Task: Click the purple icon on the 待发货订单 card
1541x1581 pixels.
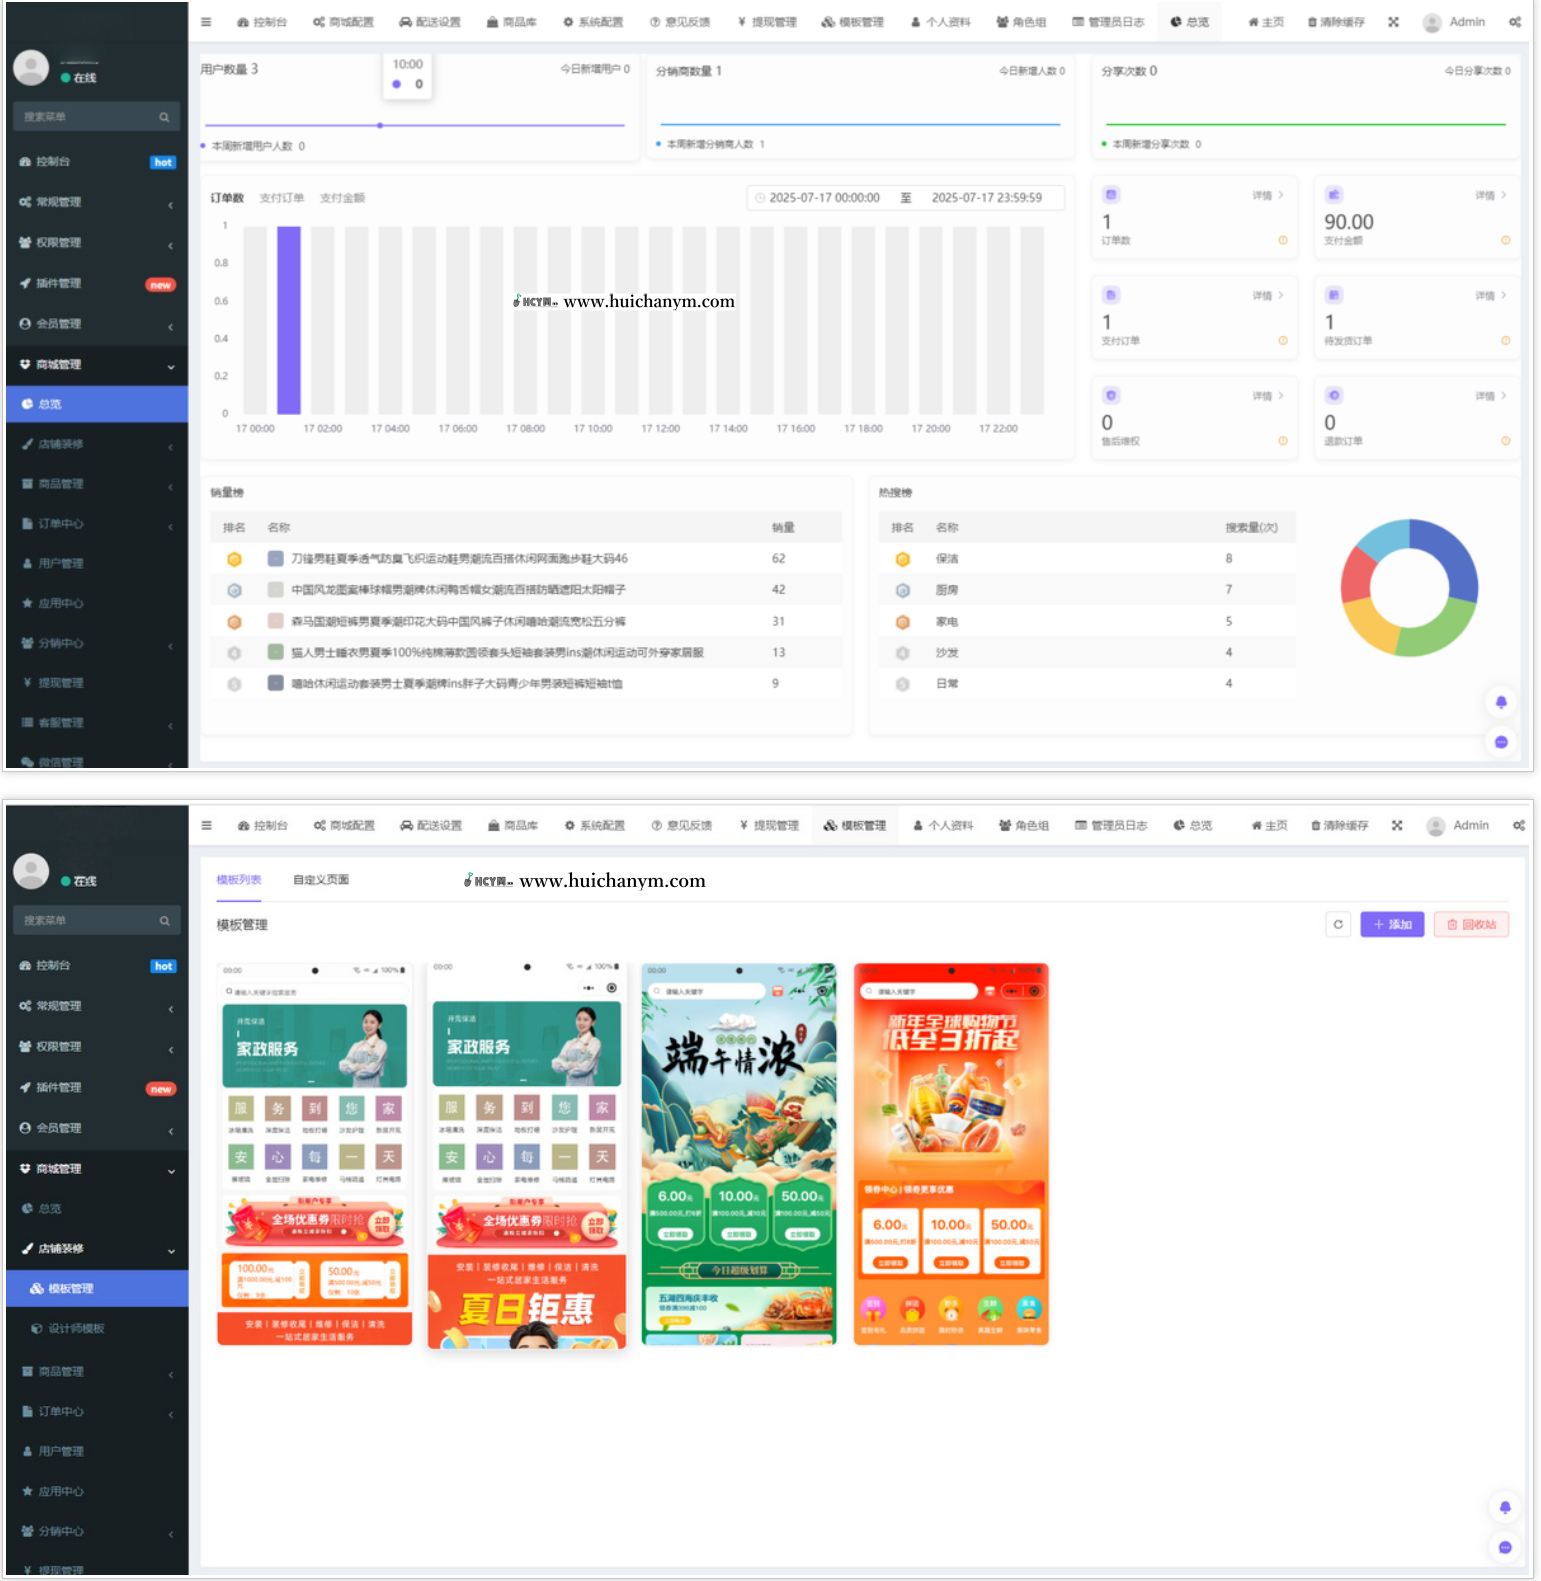Action: click(1333, 295)
